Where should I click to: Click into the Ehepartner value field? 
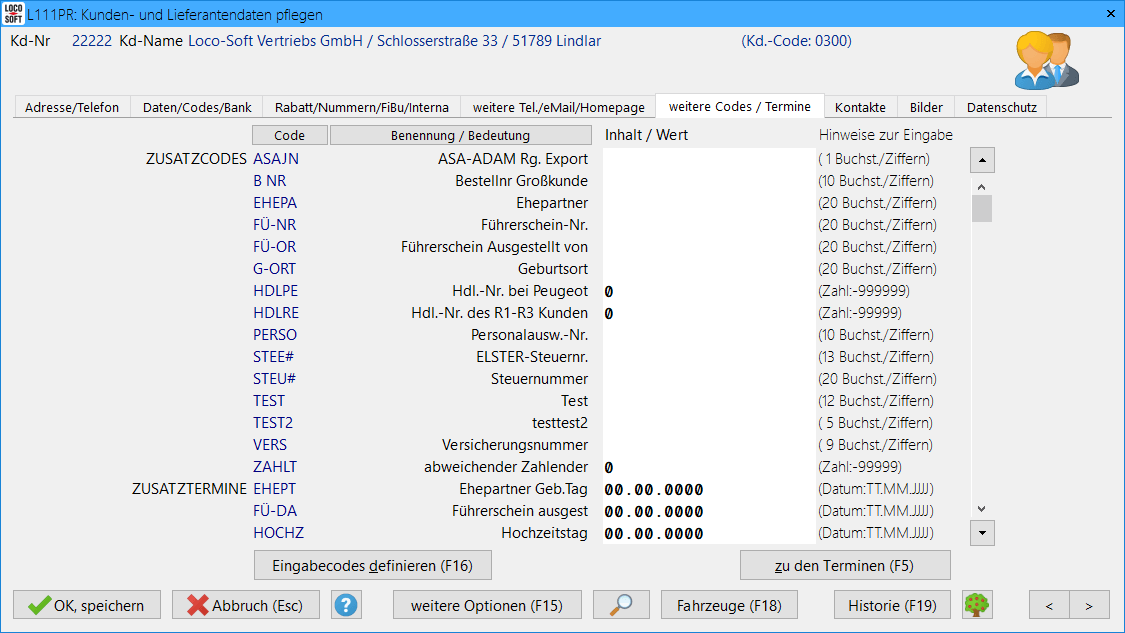click(709, 203)
